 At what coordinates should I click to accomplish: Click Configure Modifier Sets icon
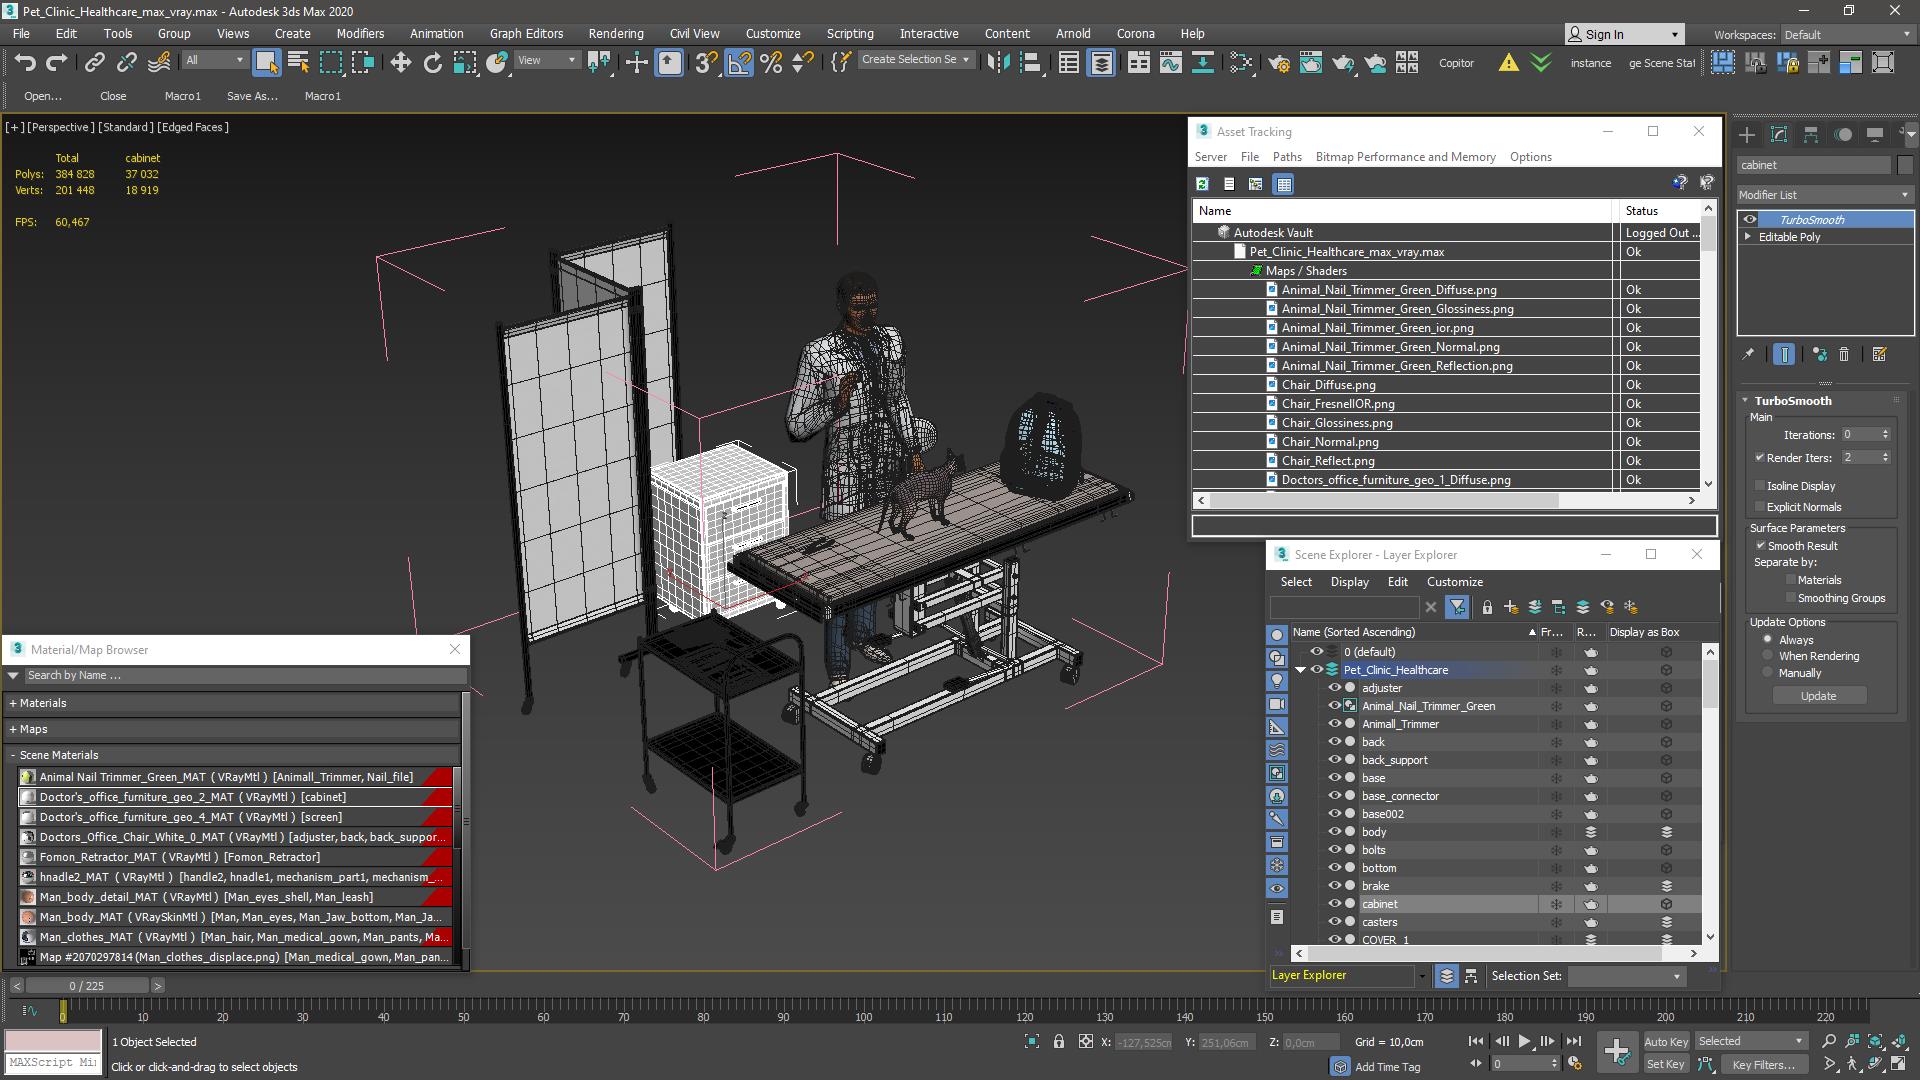pyautogui.click(x=1879, y=354)
